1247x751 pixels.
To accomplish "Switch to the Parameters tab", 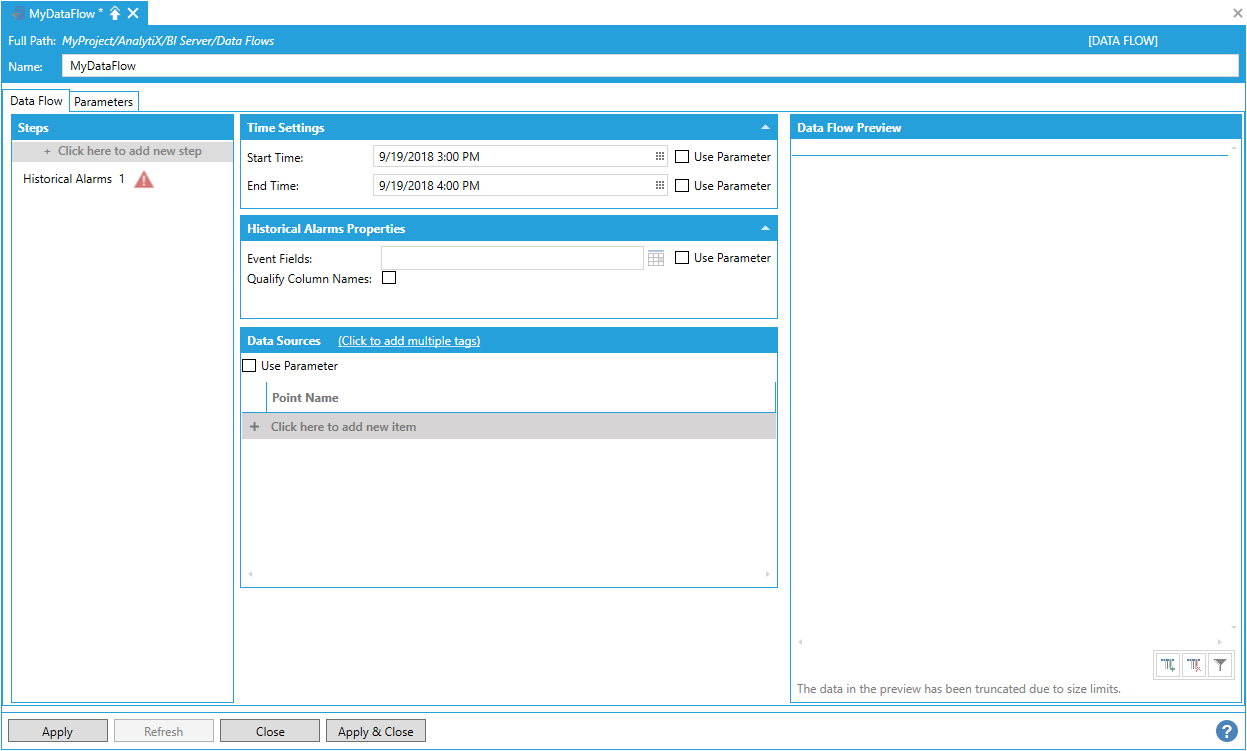I will 103,102.
